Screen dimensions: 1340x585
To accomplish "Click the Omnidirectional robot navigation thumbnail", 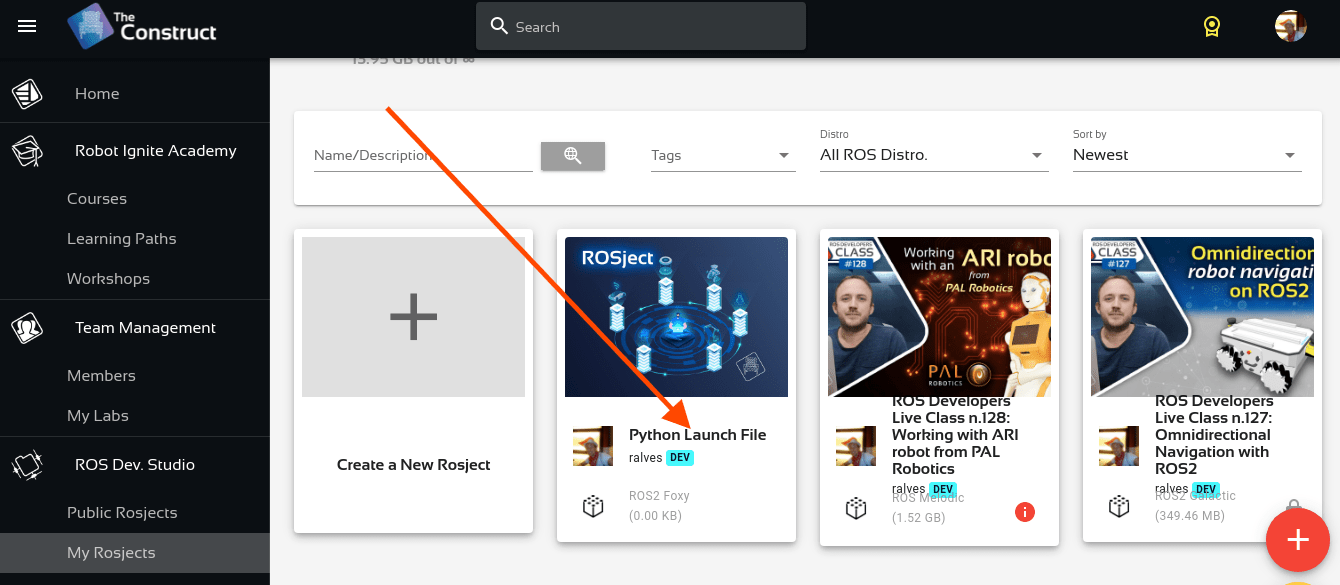I will (1202, 317).
